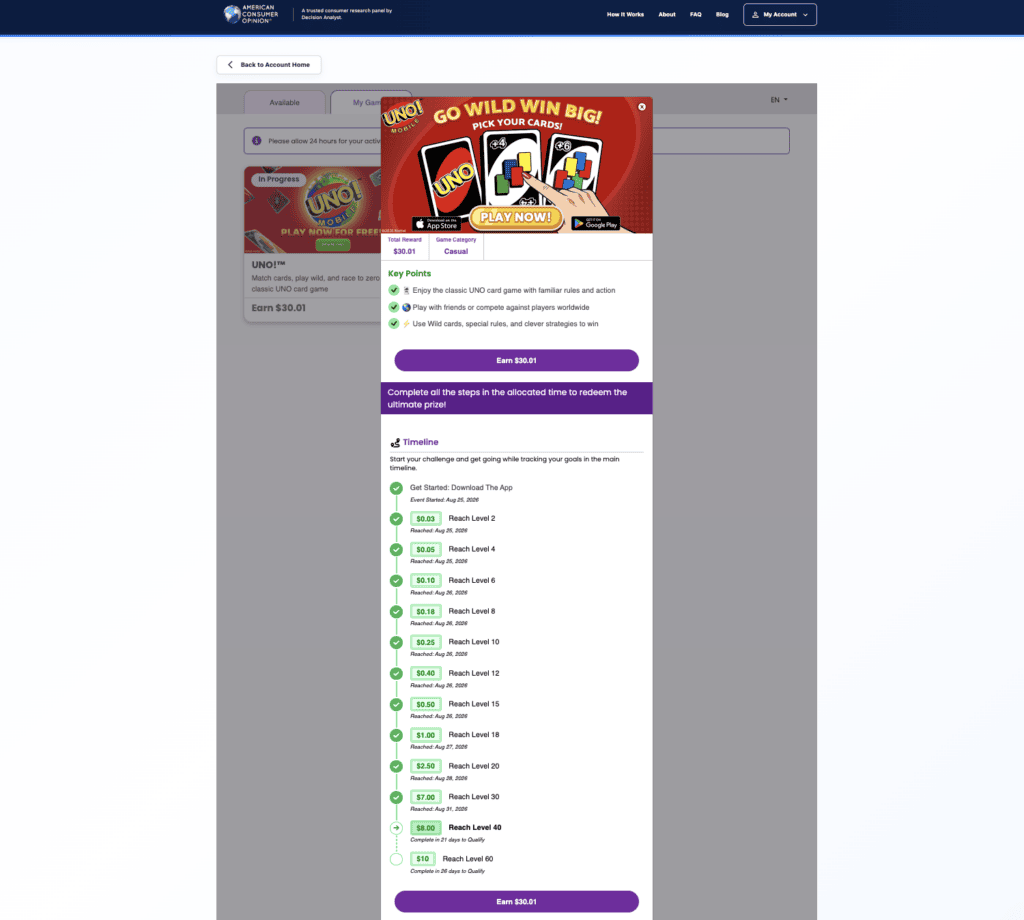Click the checkmark beside Reach Level 20

coord(396,767)
